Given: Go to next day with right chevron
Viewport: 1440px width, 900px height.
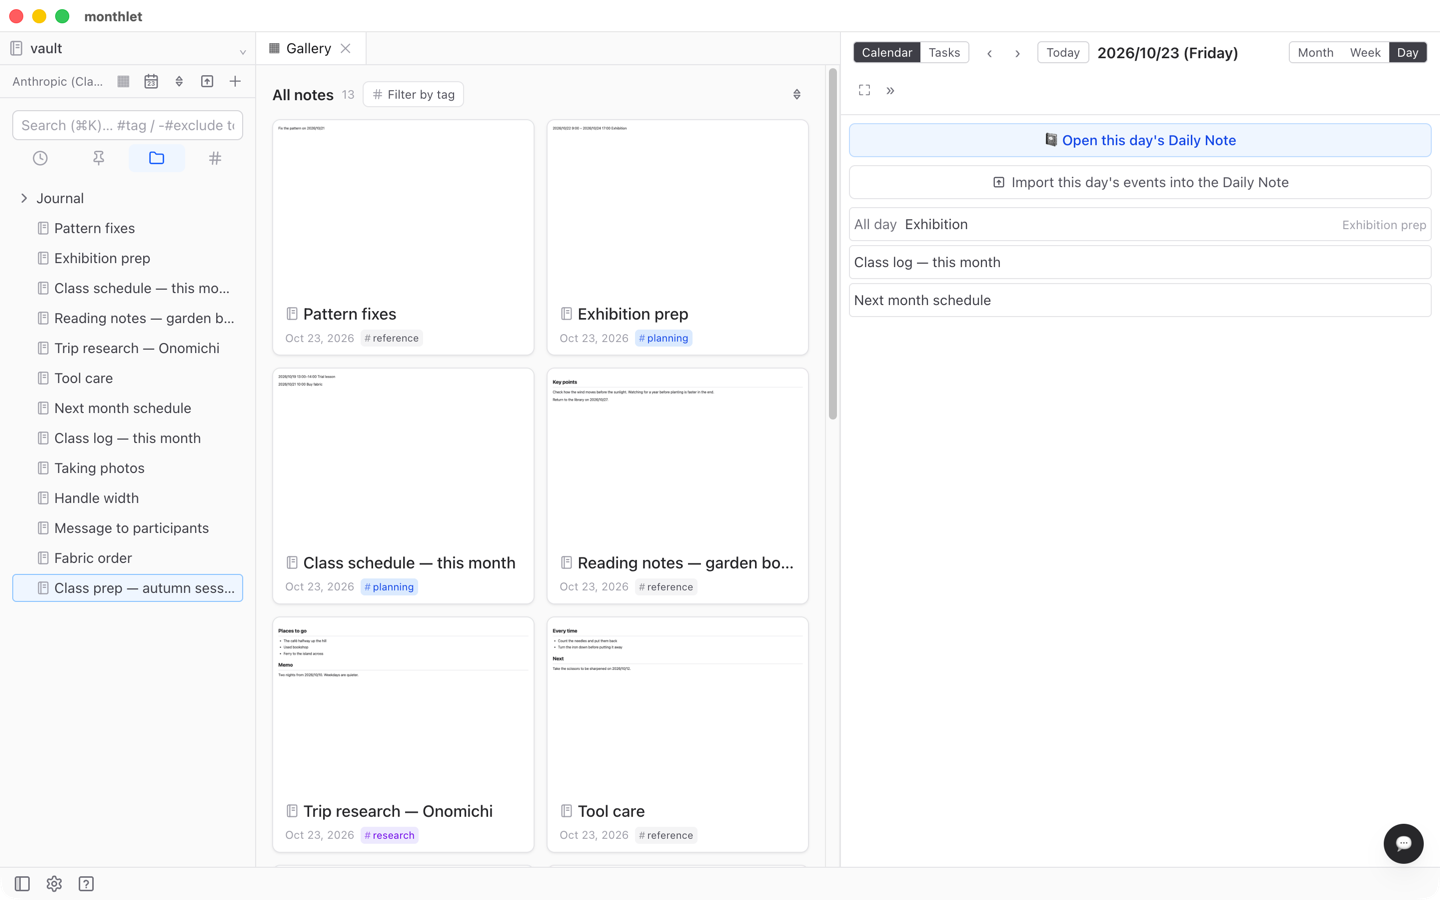Looking at the screenshot, I should 1018,53.
